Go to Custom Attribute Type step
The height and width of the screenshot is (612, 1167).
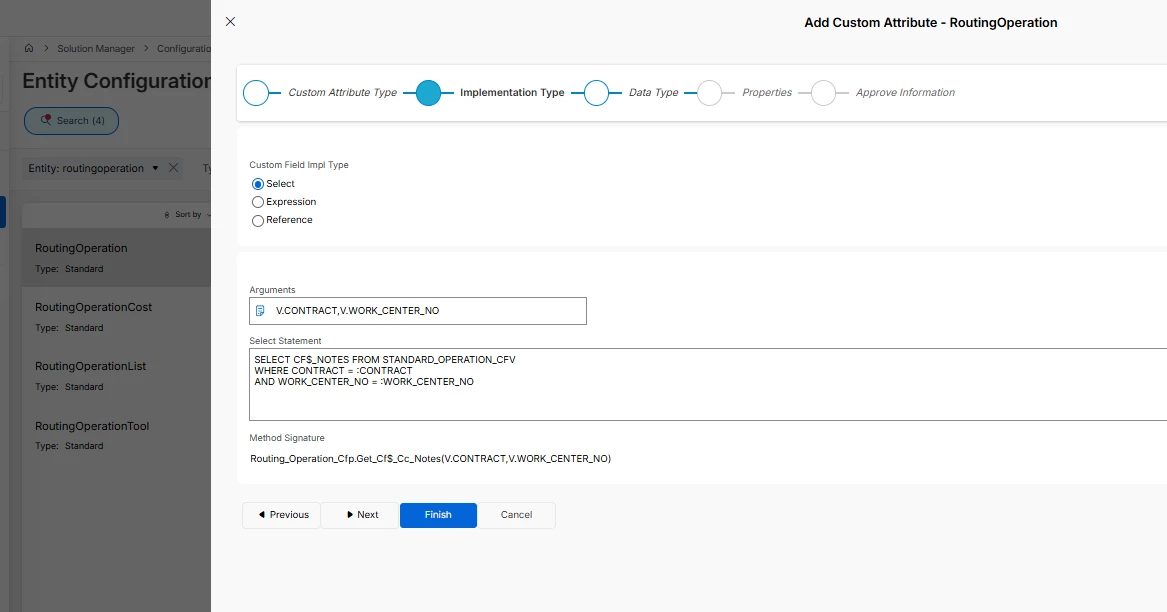click(x=256, y=93)
